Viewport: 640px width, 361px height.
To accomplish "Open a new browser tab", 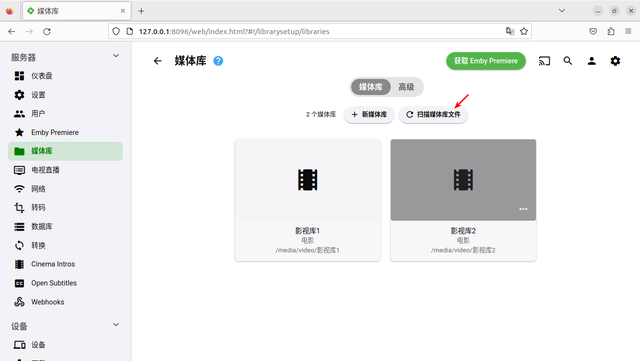I will coord(141,11).
